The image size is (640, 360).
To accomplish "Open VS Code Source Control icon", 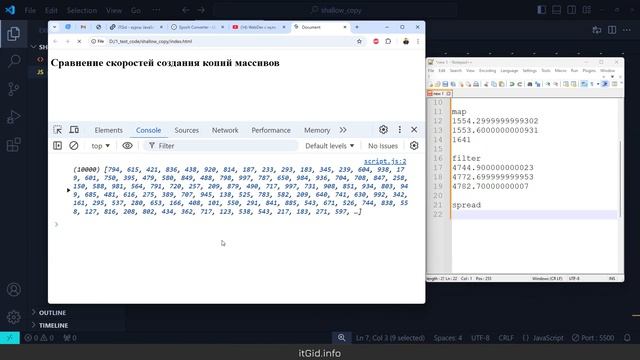I will 13,89.
